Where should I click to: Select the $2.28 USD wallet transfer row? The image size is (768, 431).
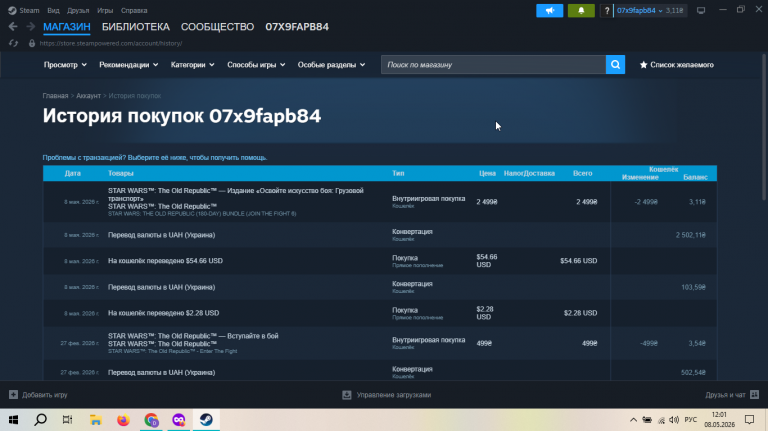pyautogui.click(x=380, y=313)
